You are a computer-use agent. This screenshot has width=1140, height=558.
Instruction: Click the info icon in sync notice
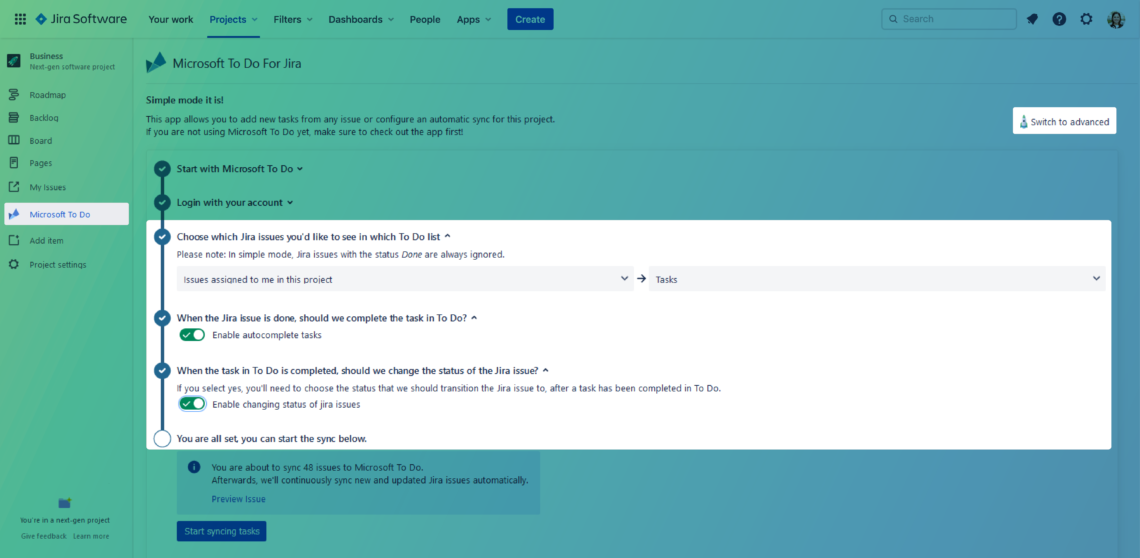click(x=193, y=467)
